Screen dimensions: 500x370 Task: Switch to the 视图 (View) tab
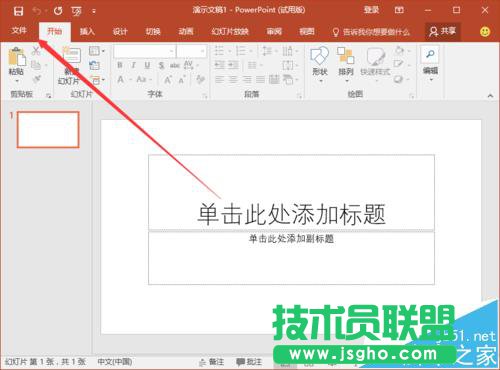coord(307,31)
